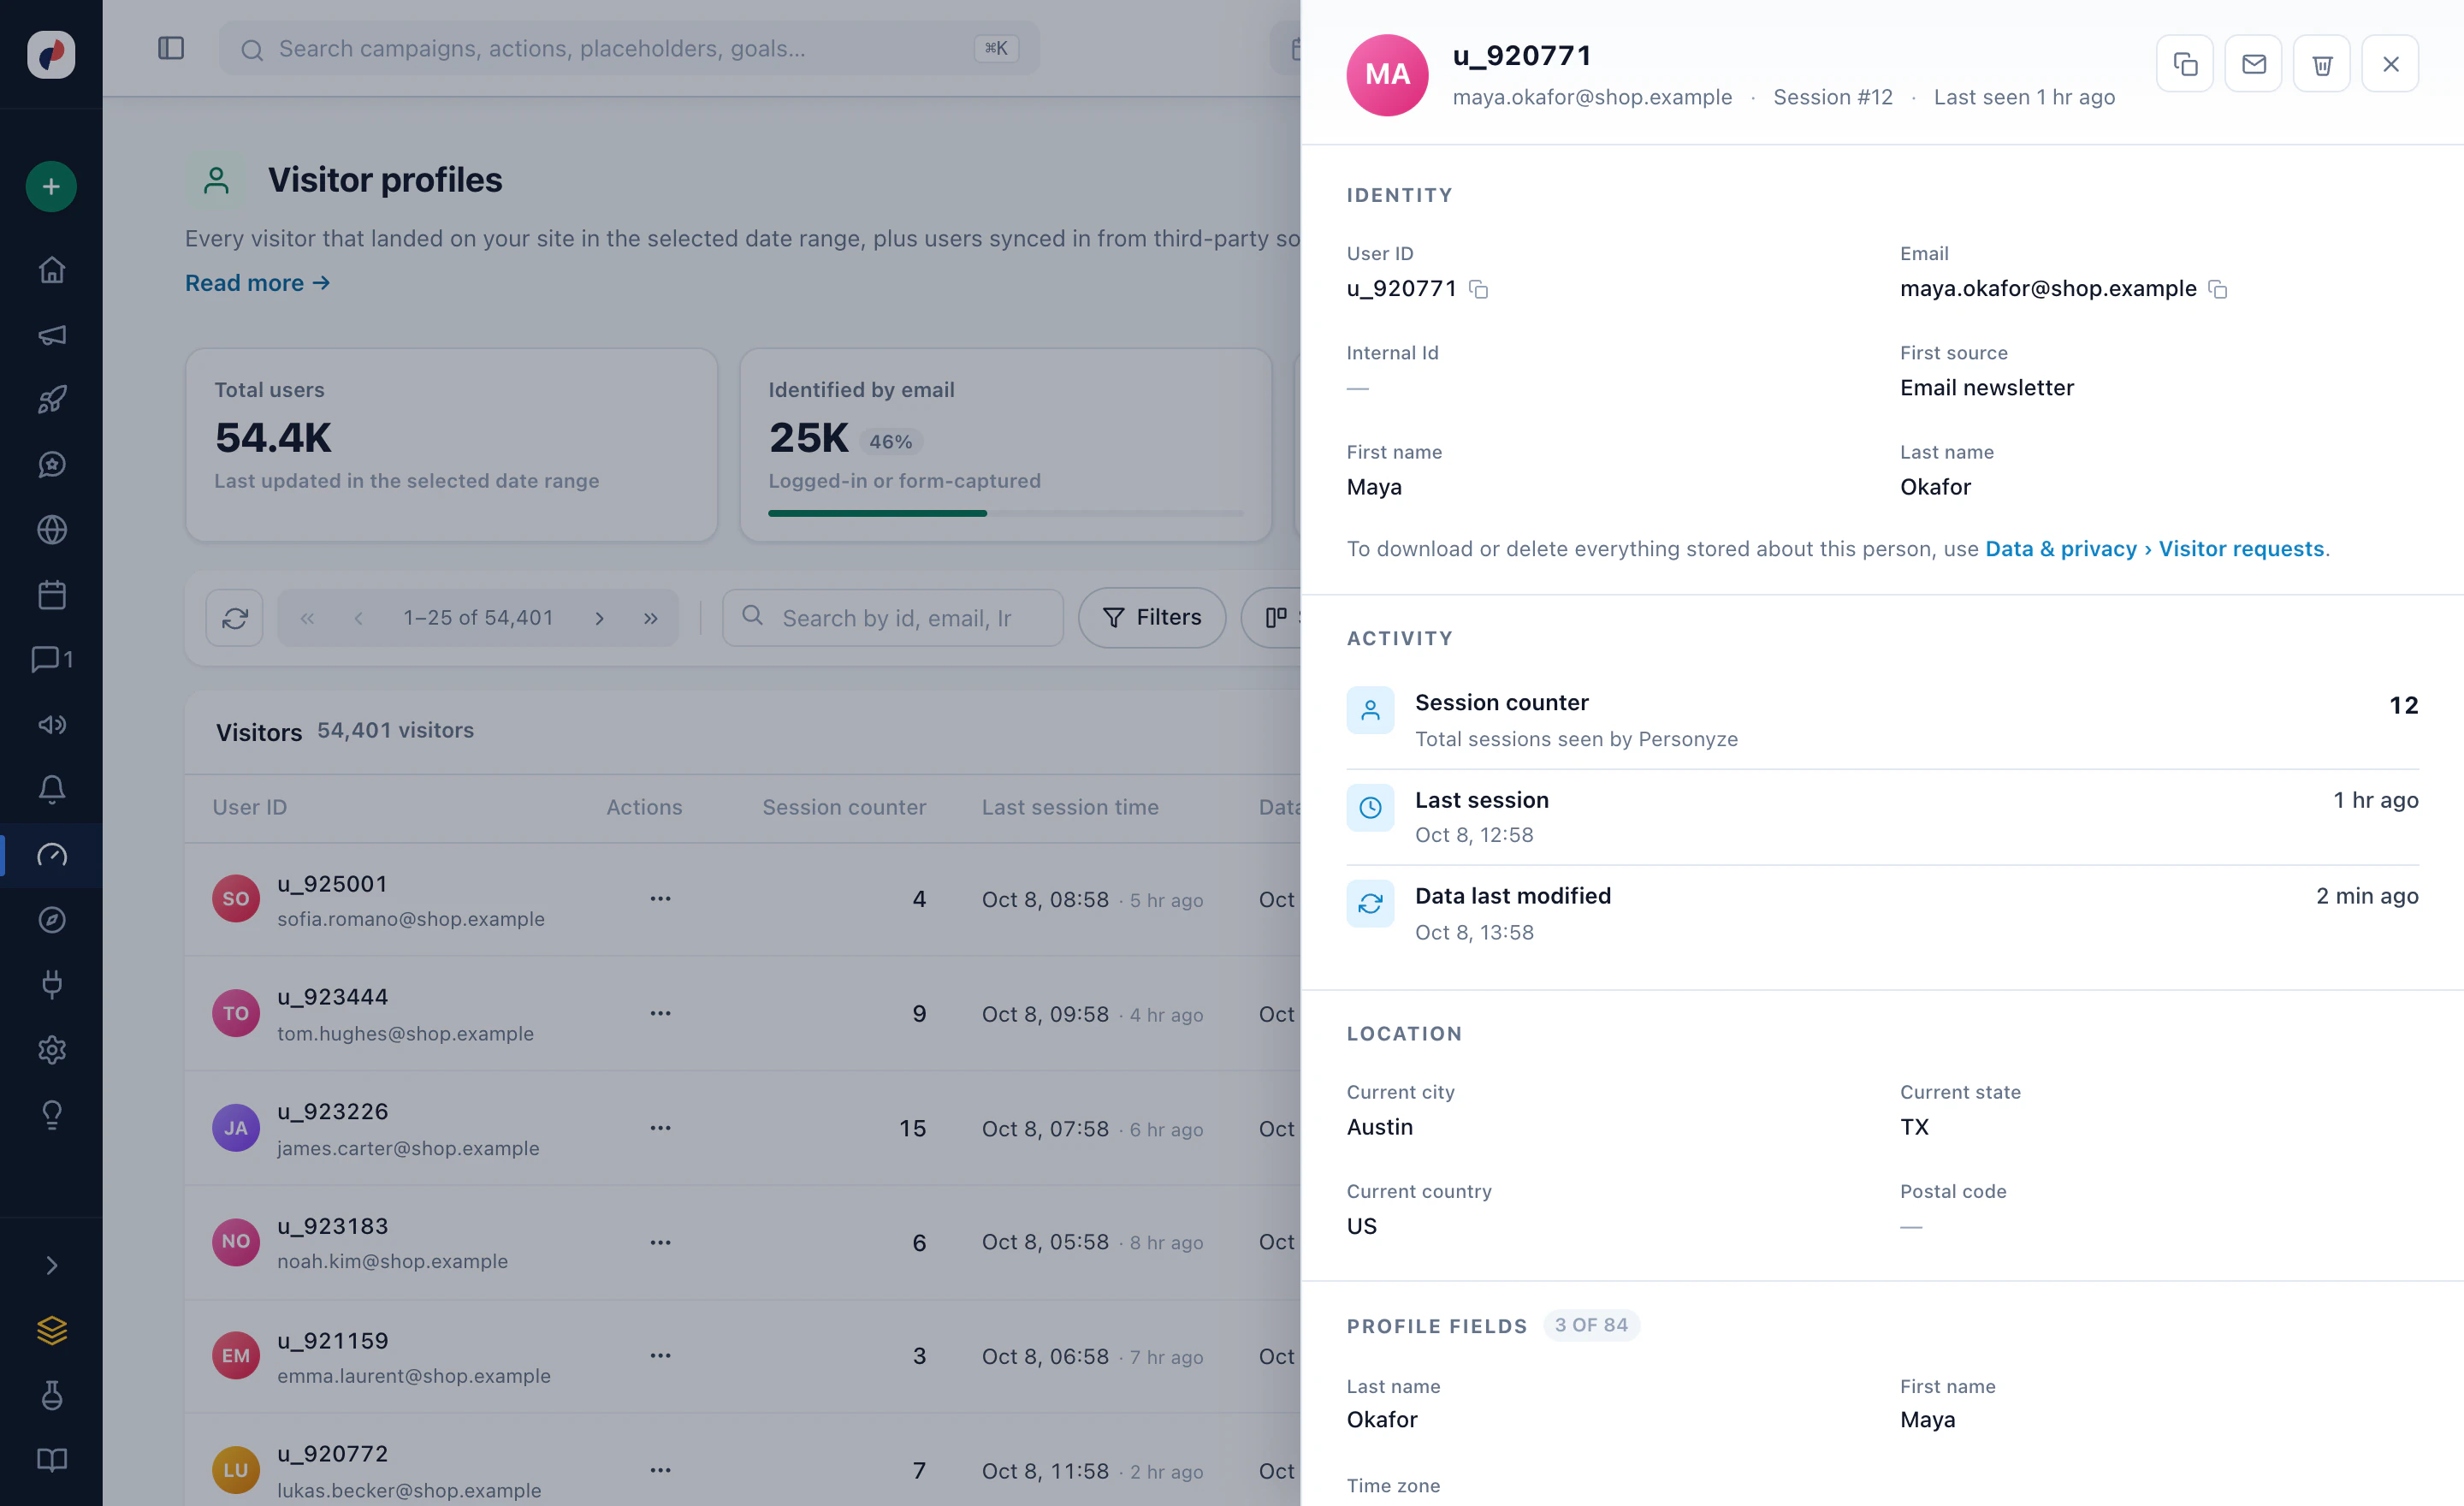Open the speaker sound icon in the sidebar
The image size is (2464, 1506).
[x=51, y=725]
